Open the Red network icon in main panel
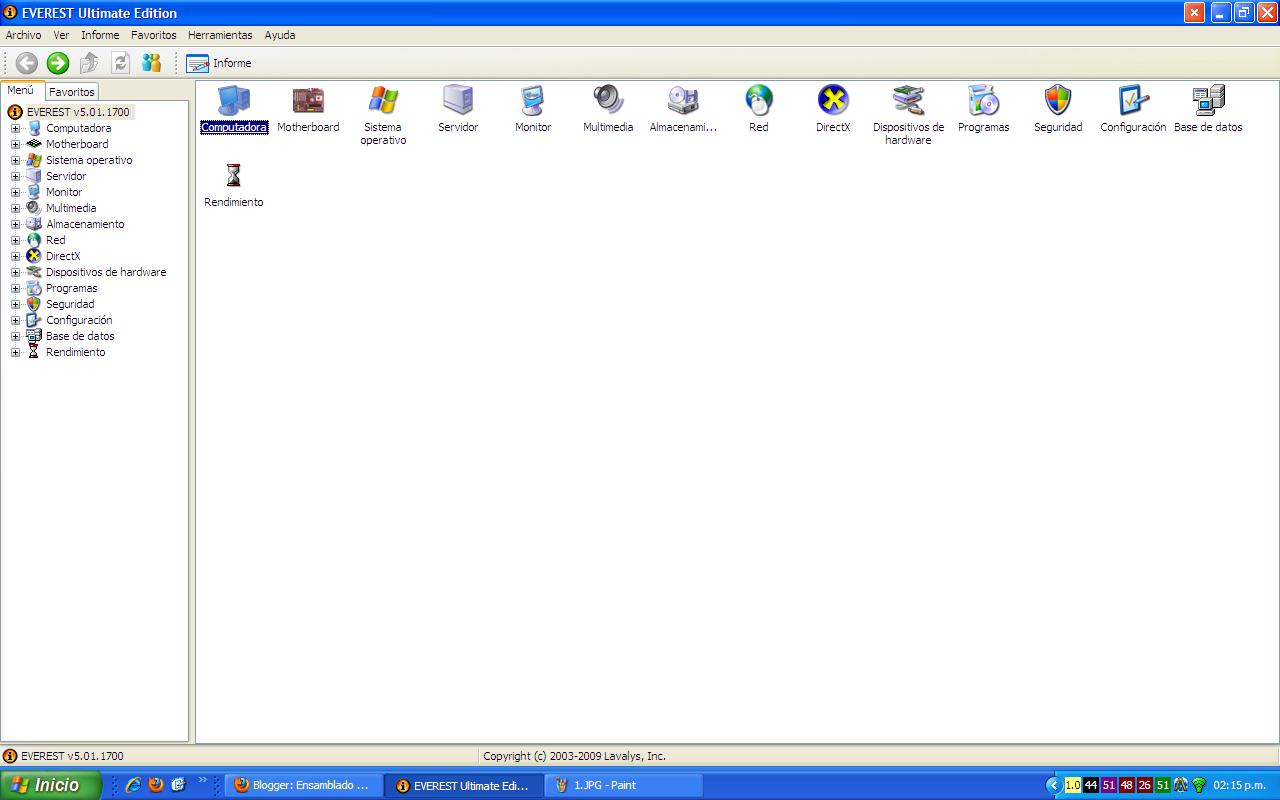The image size is (1280, 800). (x=759, y=101)
